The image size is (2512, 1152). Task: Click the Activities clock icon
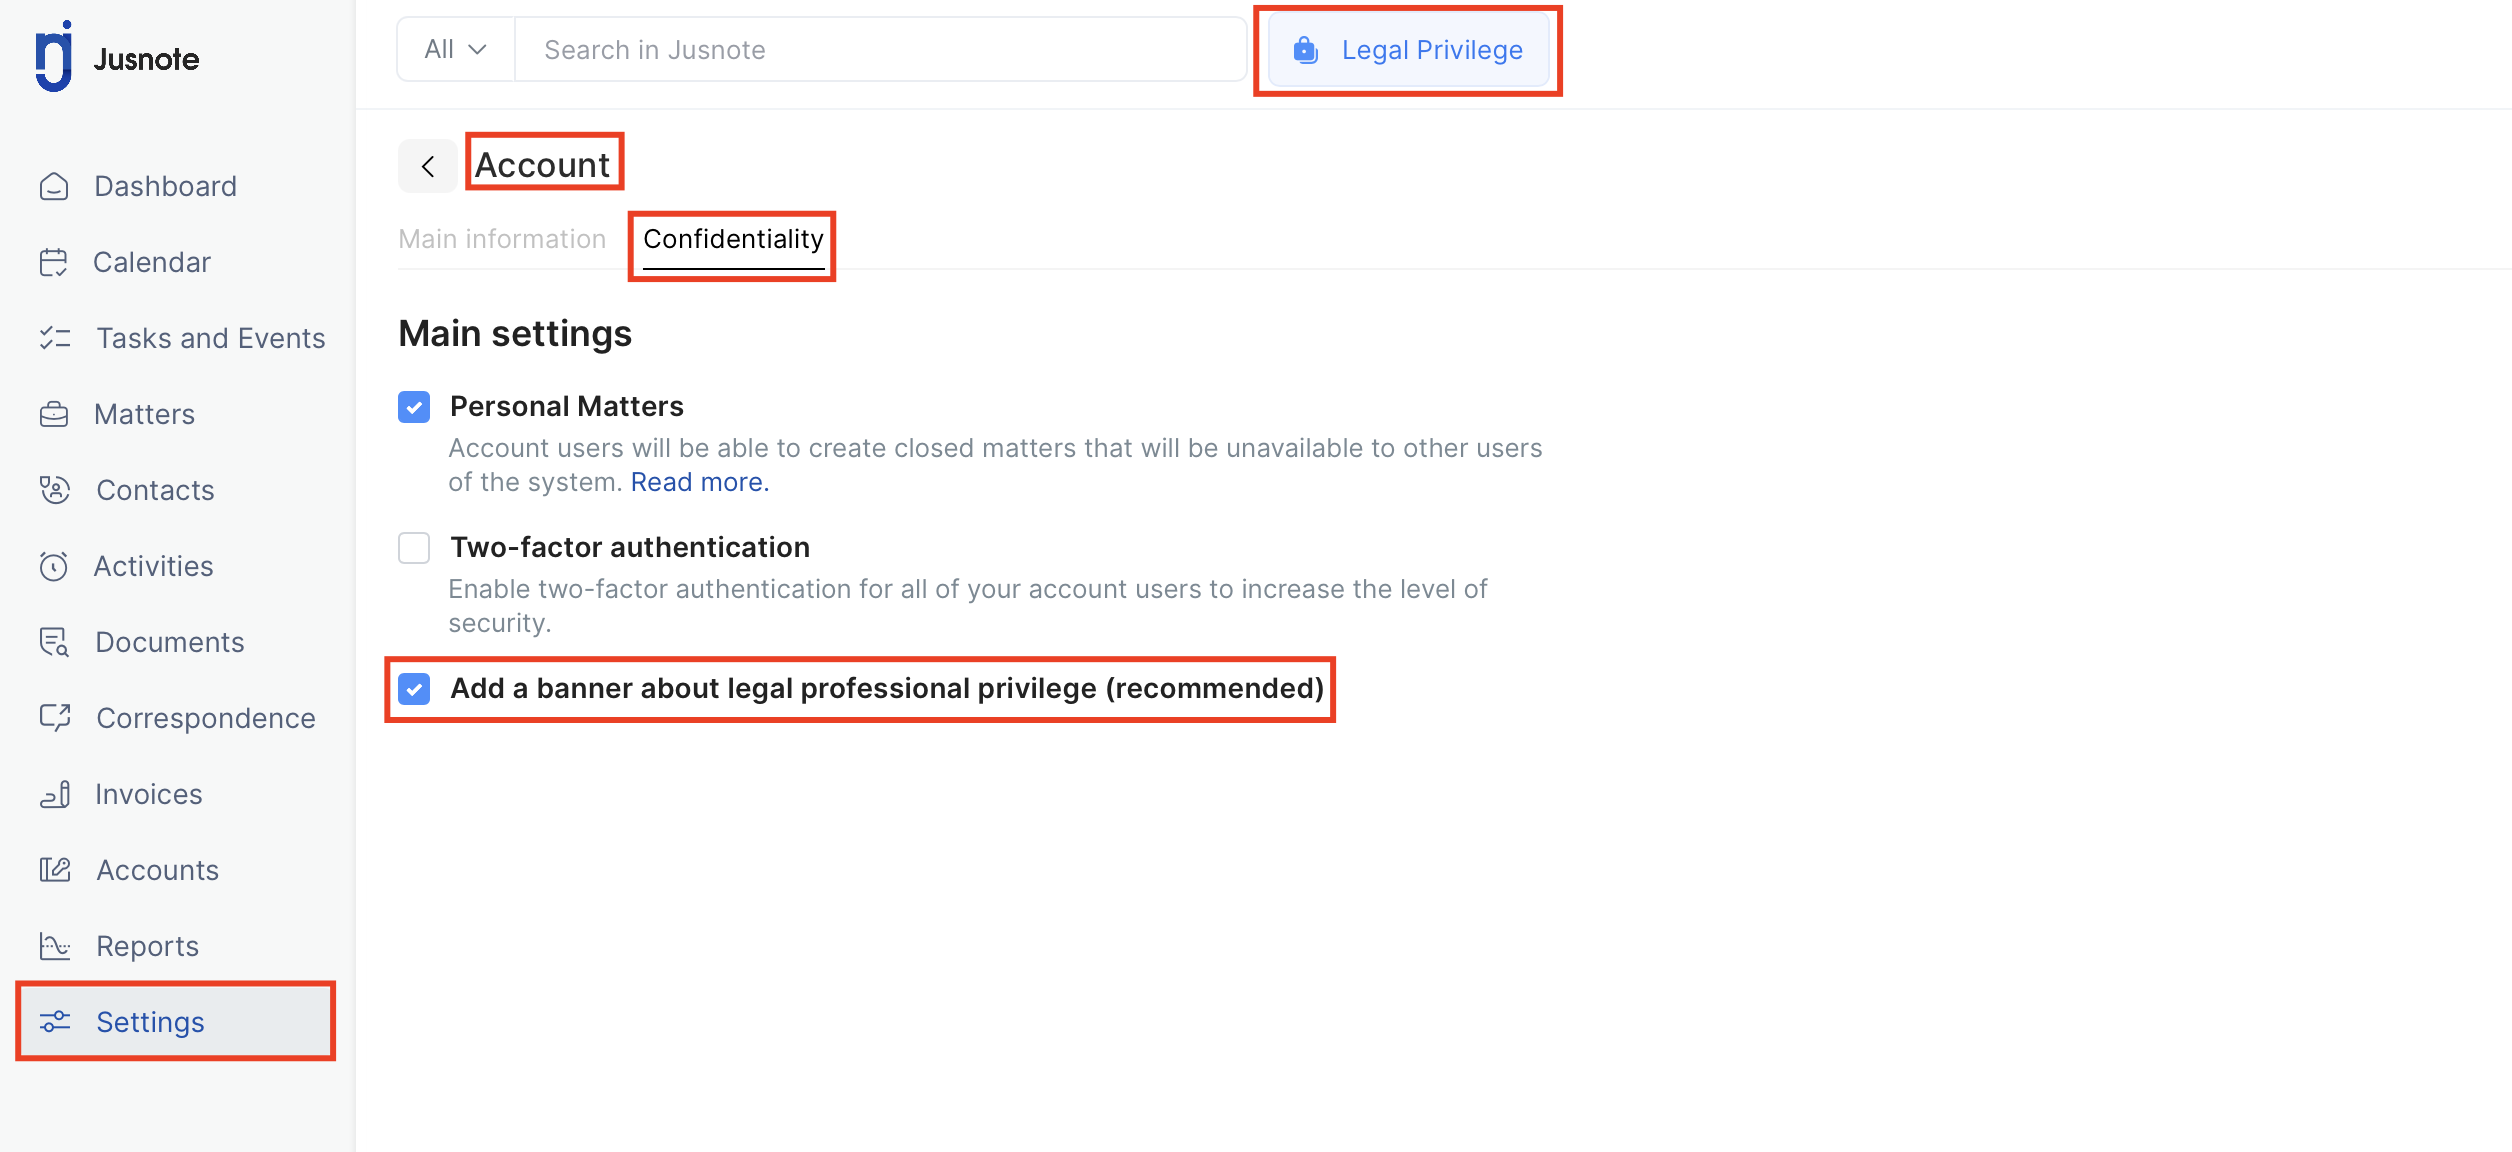pyautogui.click(x=54, y=567)
